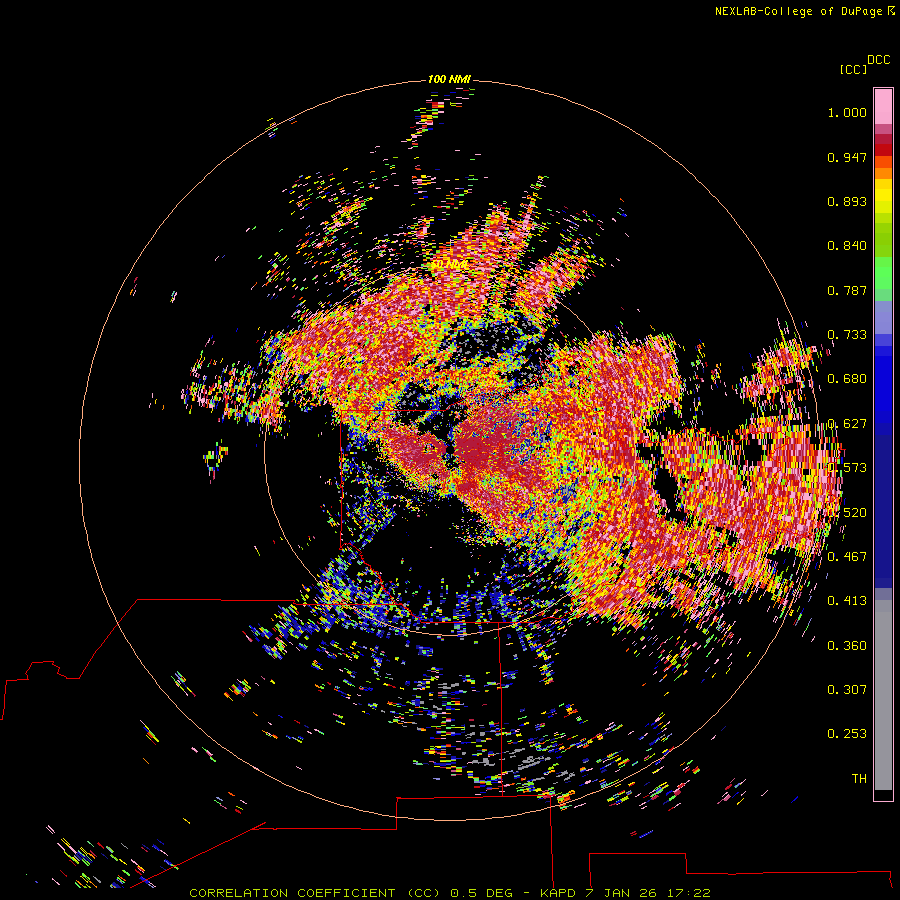
Task: Click the 1.000 value on the color scale
Action: [847, 112]
